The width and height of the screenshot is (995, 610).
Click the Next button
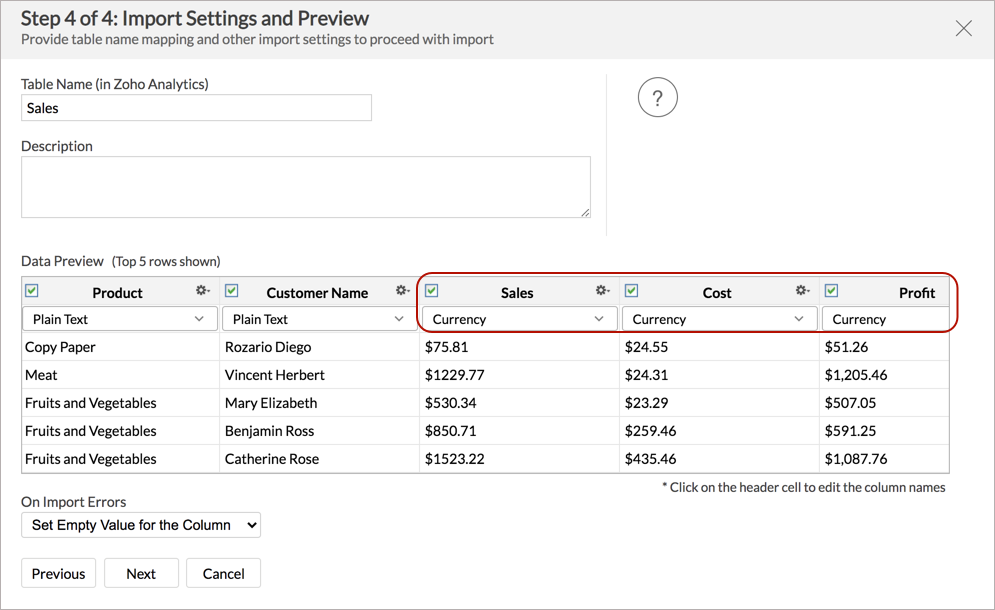(x=141, y=573)
